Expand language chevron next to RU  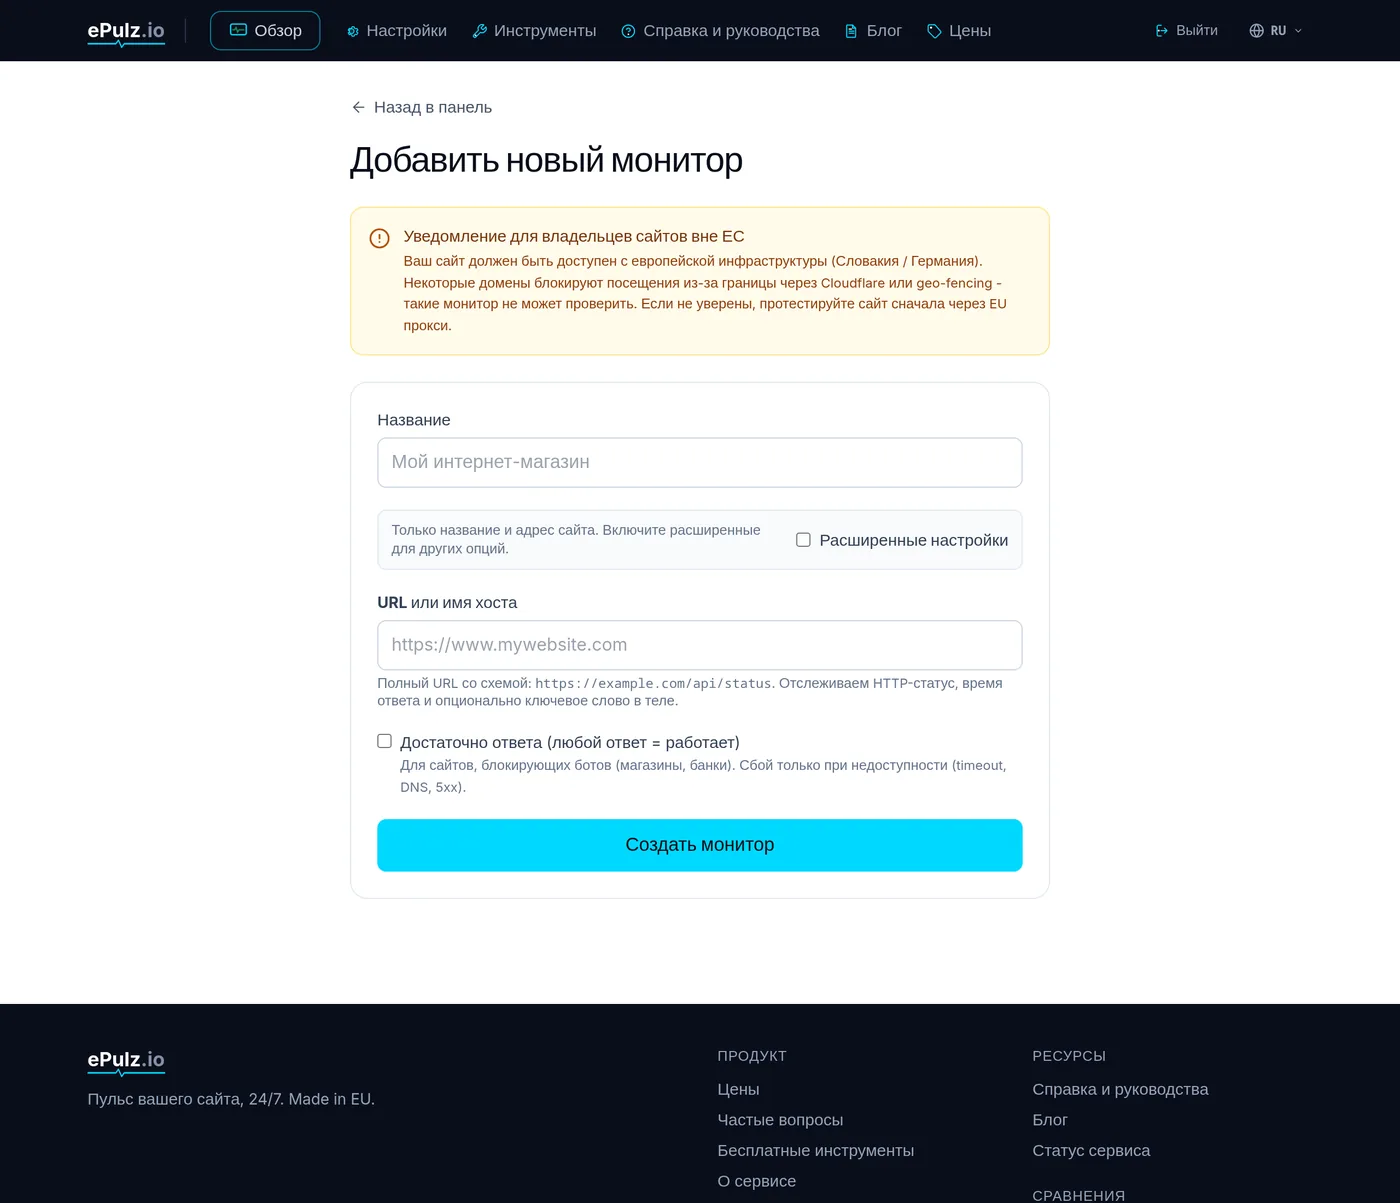pyautogui.click(x=1298, y=31)
